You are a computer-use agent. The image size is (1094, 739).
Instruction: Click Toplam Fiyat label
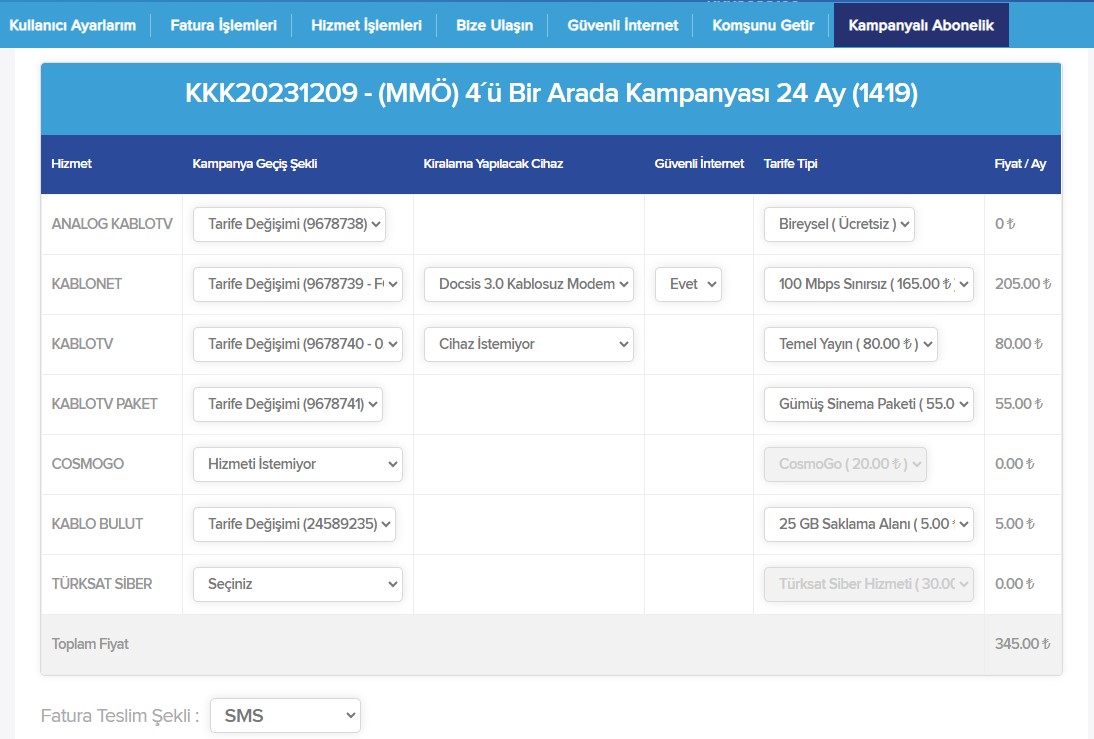coord(90,644)
